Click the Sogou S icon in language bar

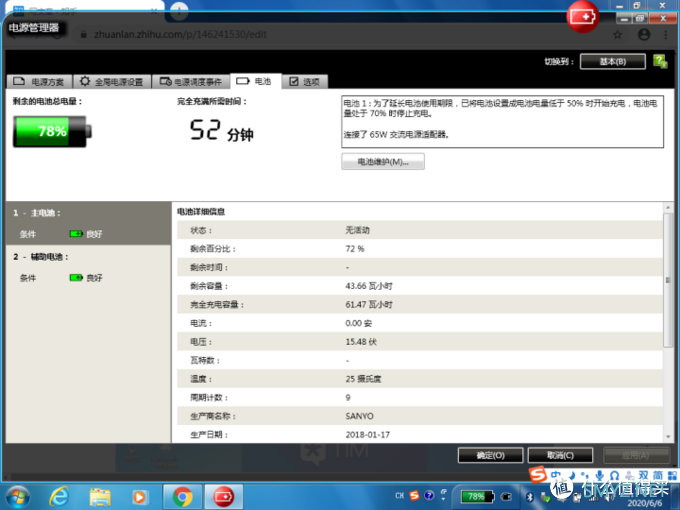(x=414, y=495)
